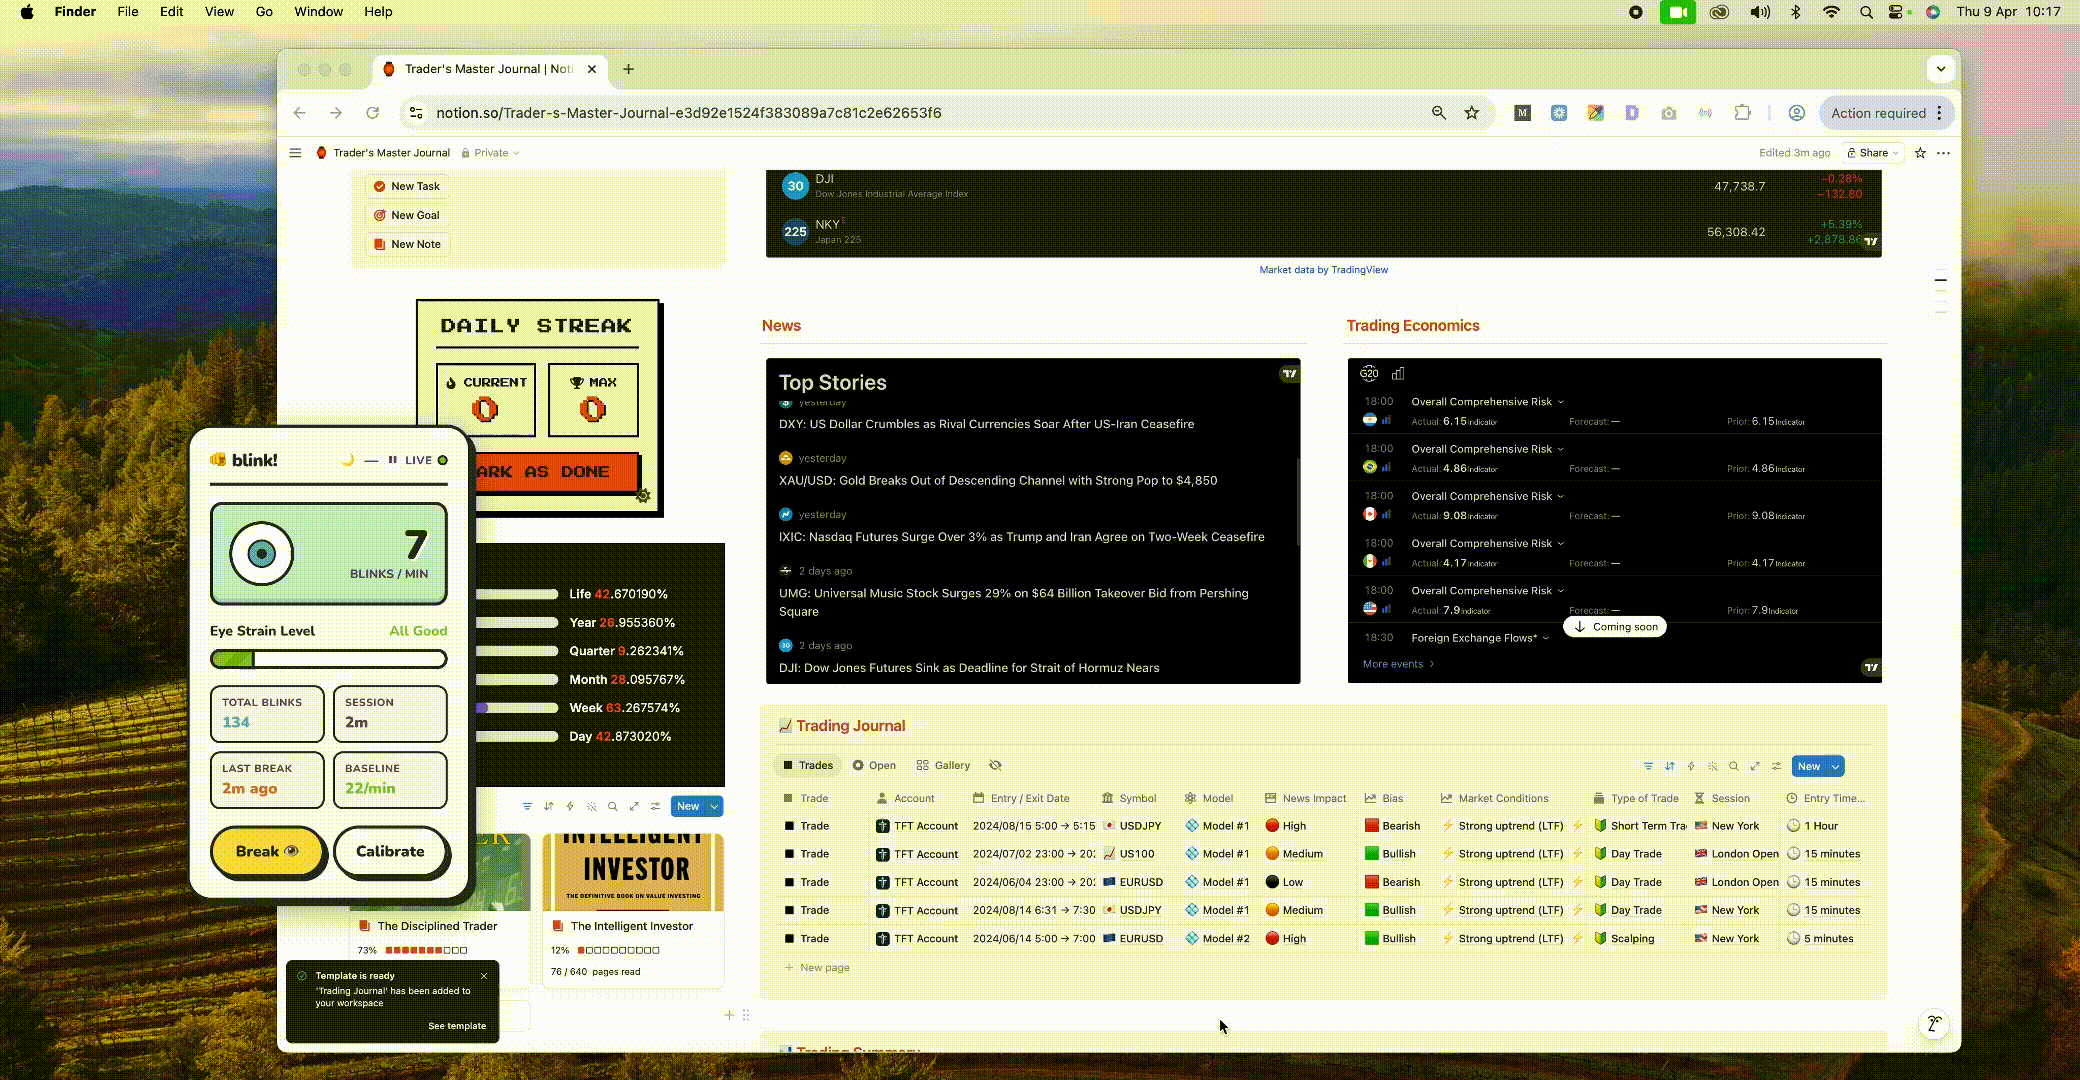Search the Trading Journal database
Viewport: 2080px width, 1080px height.
point(1734,766)
